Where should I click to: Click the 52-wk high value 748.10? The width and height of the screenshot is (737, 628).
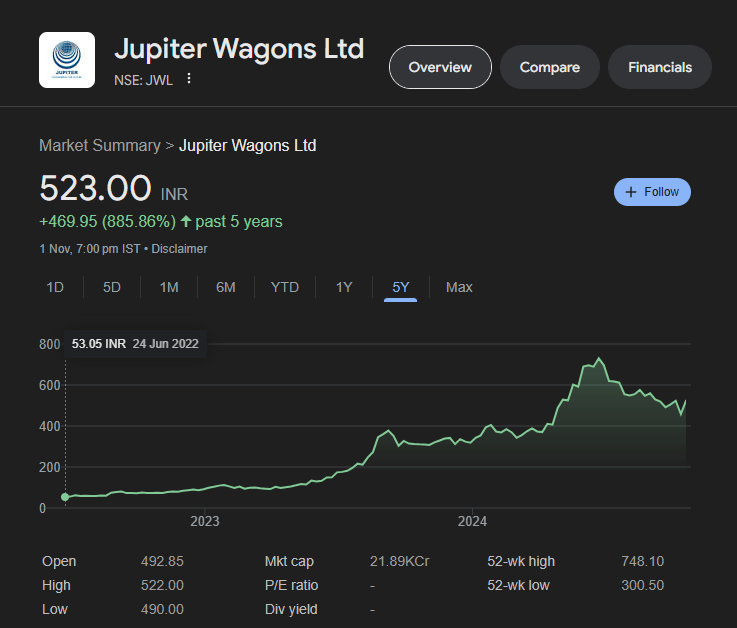coord(643,561)
